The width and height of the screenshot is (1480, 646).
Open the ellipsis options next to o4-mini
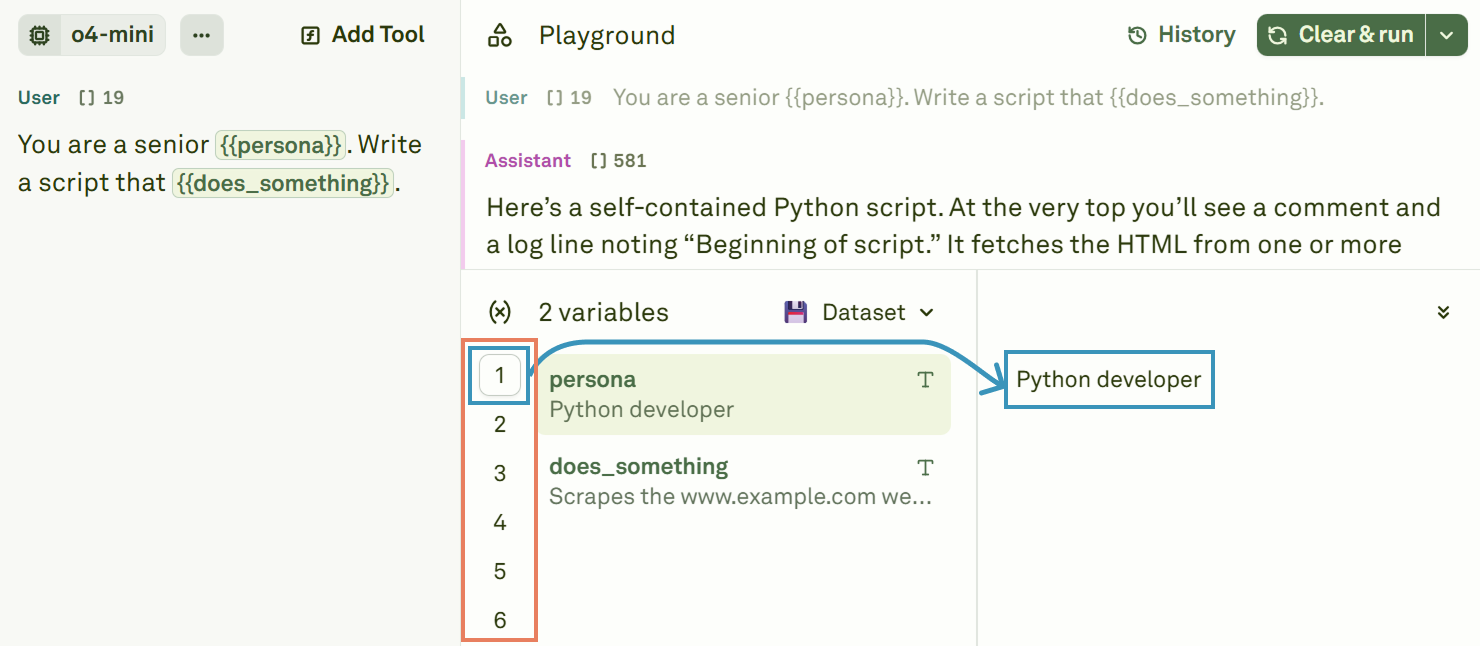(201, 34)
